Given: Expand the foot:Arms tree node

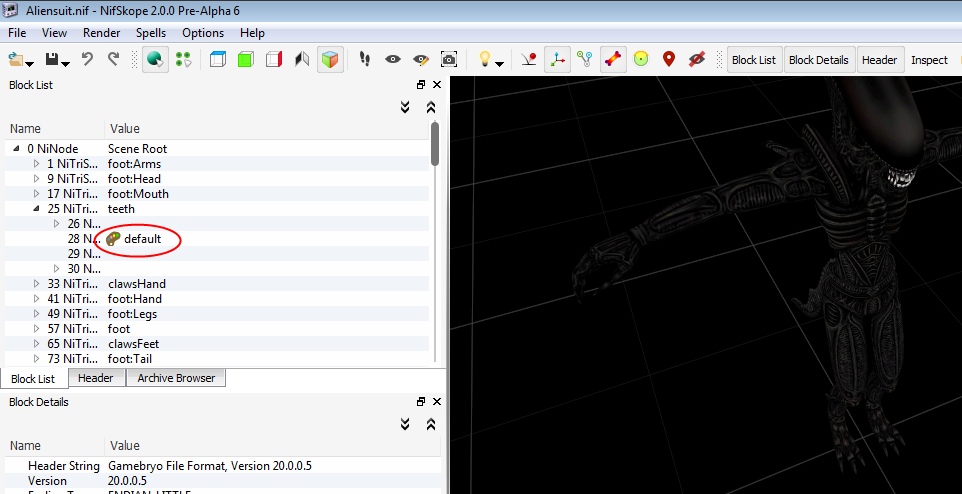Looking at the screenshot, I should pyautogui.click(x=36, y=164).
